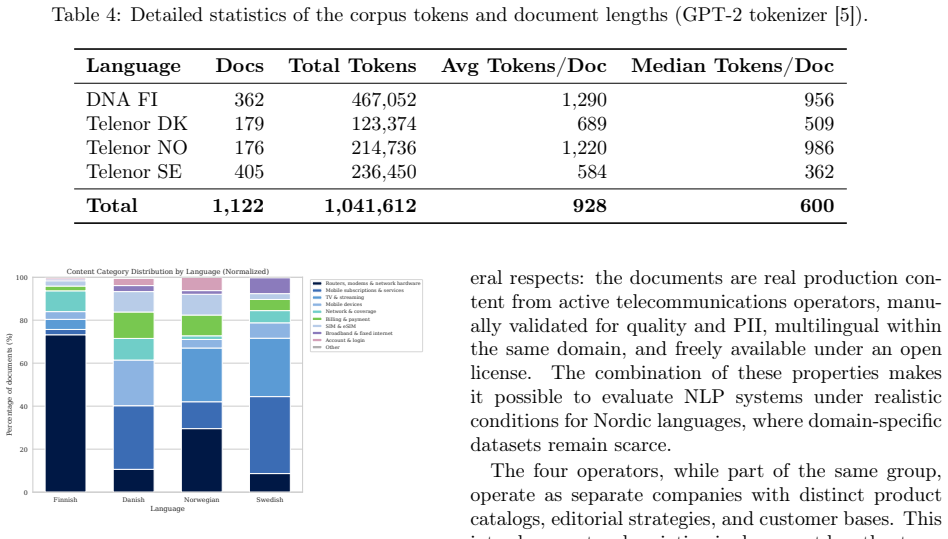This screenshot has height=539, width=948.
Task: Click the average value 689
Action: (x=591, y=124)
